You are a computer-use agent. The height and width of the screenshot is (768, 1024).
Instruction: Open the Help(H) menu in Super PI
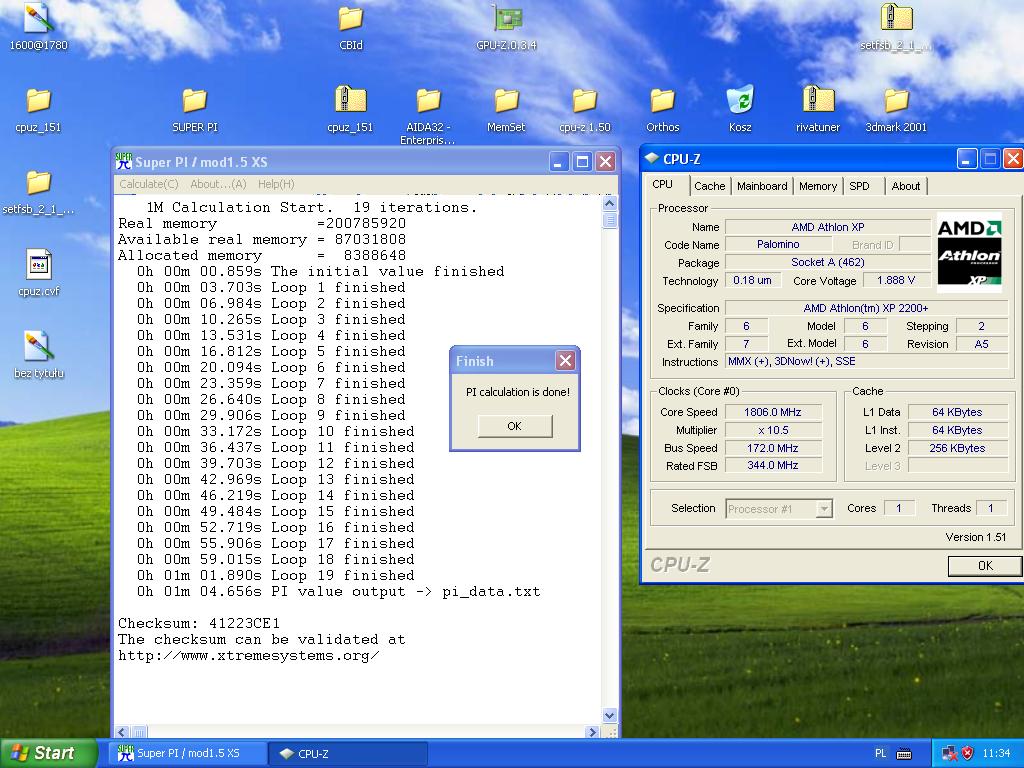tap(276, 184)
